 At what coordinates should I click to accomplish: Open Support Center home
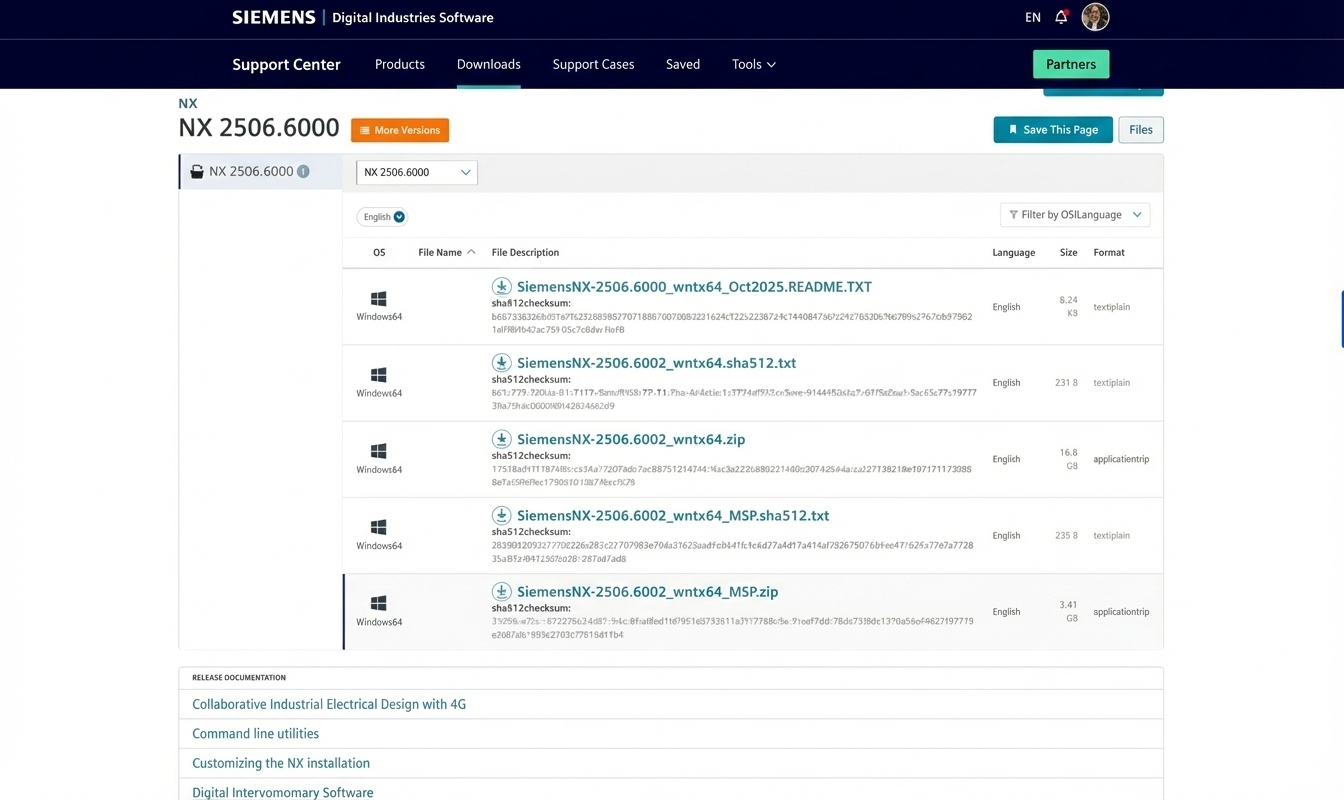[287, 64]
